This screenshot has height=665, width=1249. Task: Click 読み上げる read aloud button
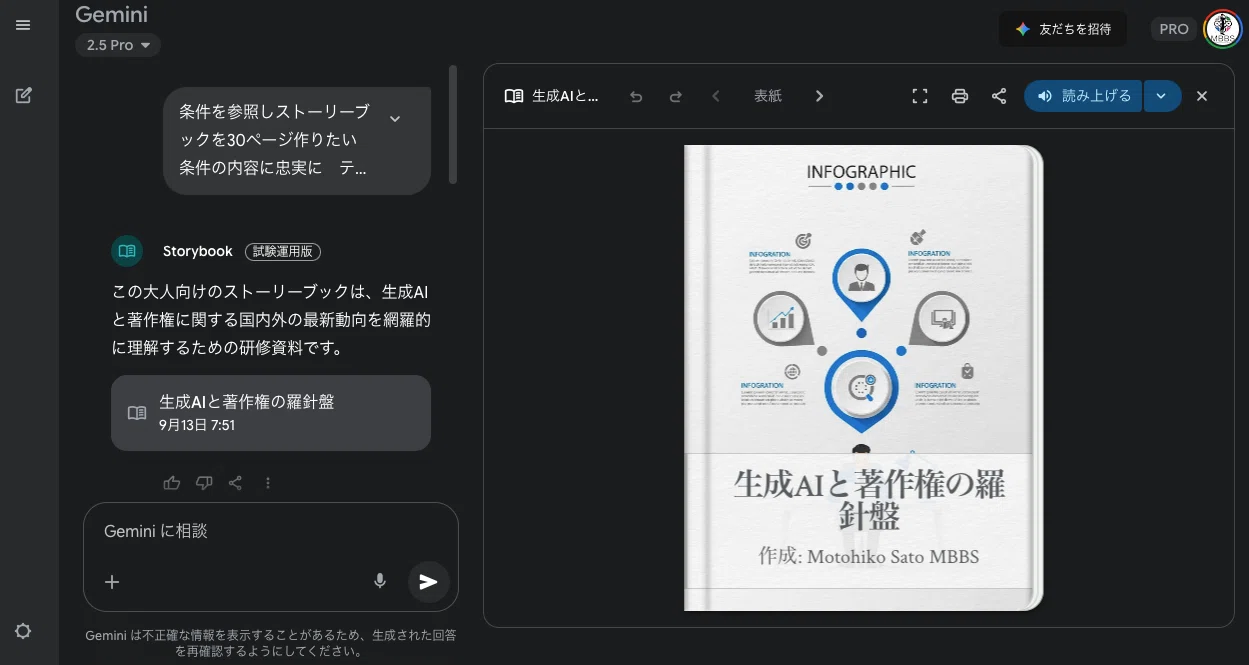click(x=1083, y=96)
